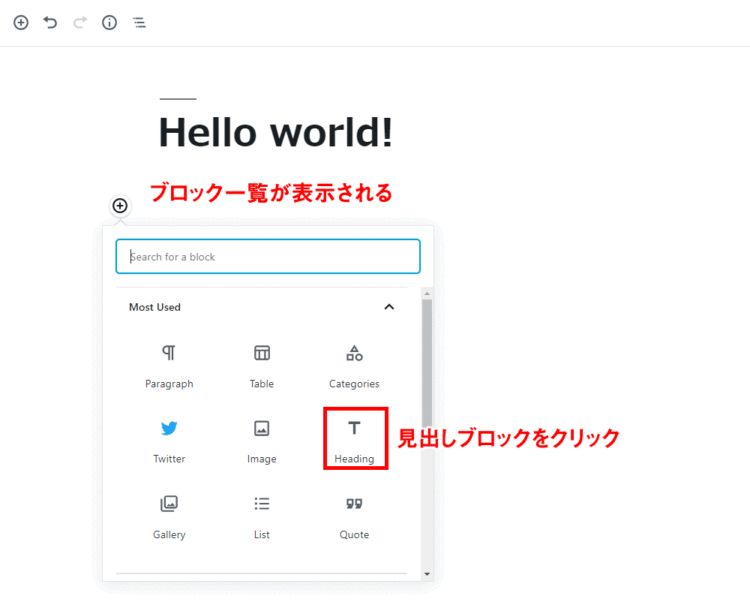This screenshot has width=750, height=605.
Task: Click the Redo arrow icon
Action: 80,22
